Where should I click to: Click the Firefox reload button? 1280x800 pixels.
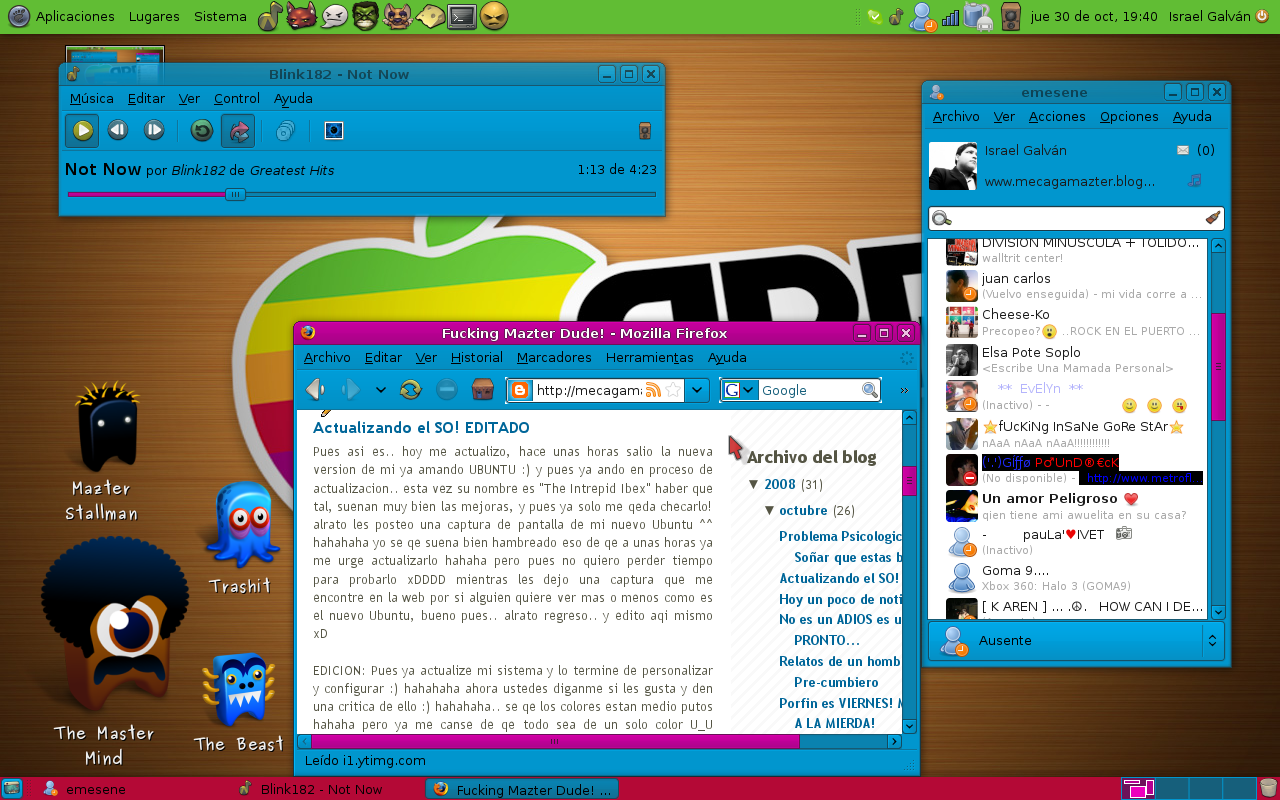coord(410,389)
